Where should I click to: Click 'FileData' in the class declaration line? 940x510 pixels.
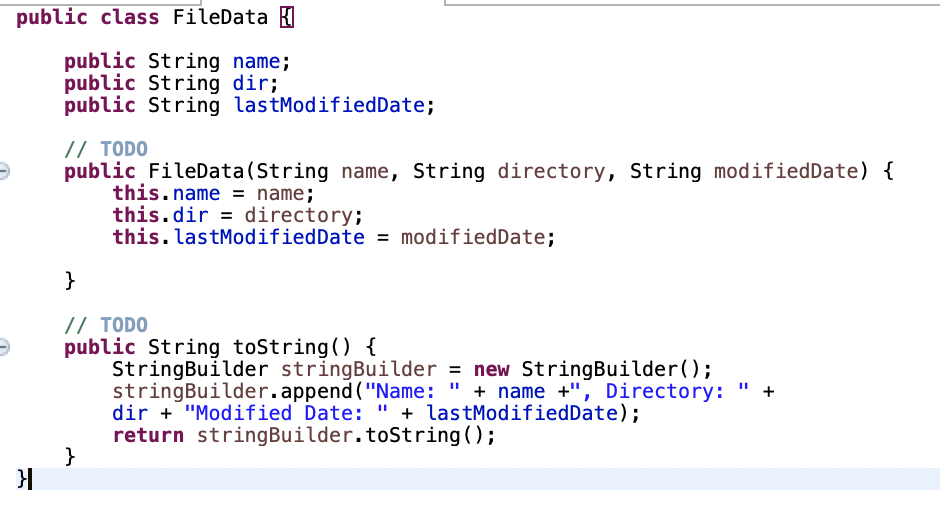point(220,17)
